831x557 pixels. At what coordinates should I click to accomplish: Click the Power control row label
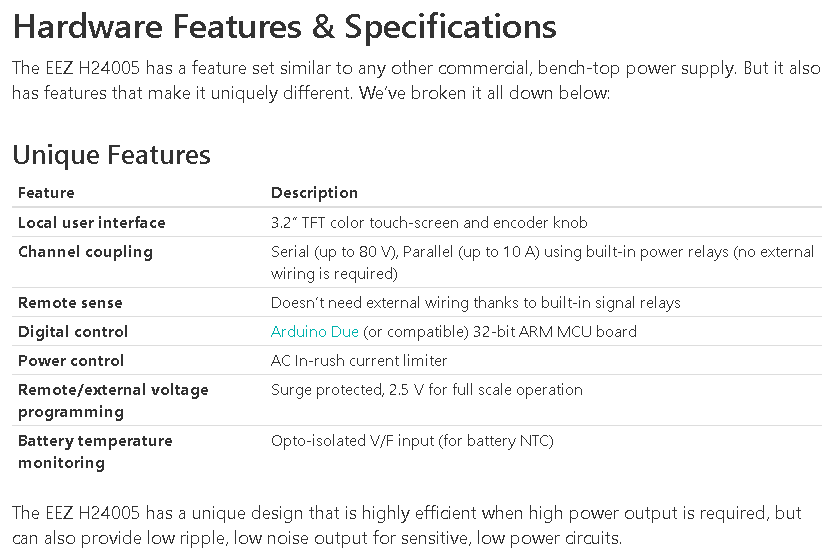[x=71, y=361]
